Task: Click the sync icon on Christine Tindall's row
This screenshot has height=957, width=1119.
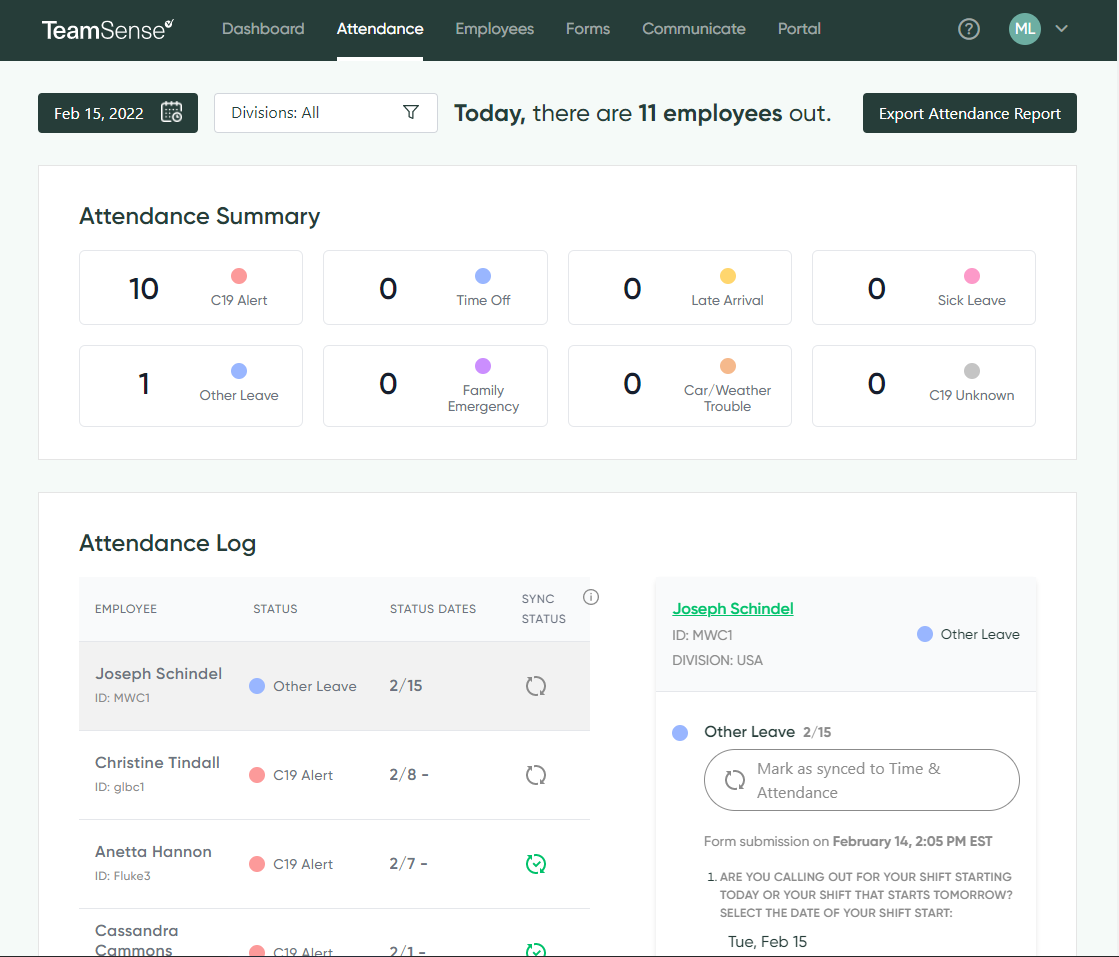Action: point(536,775)
